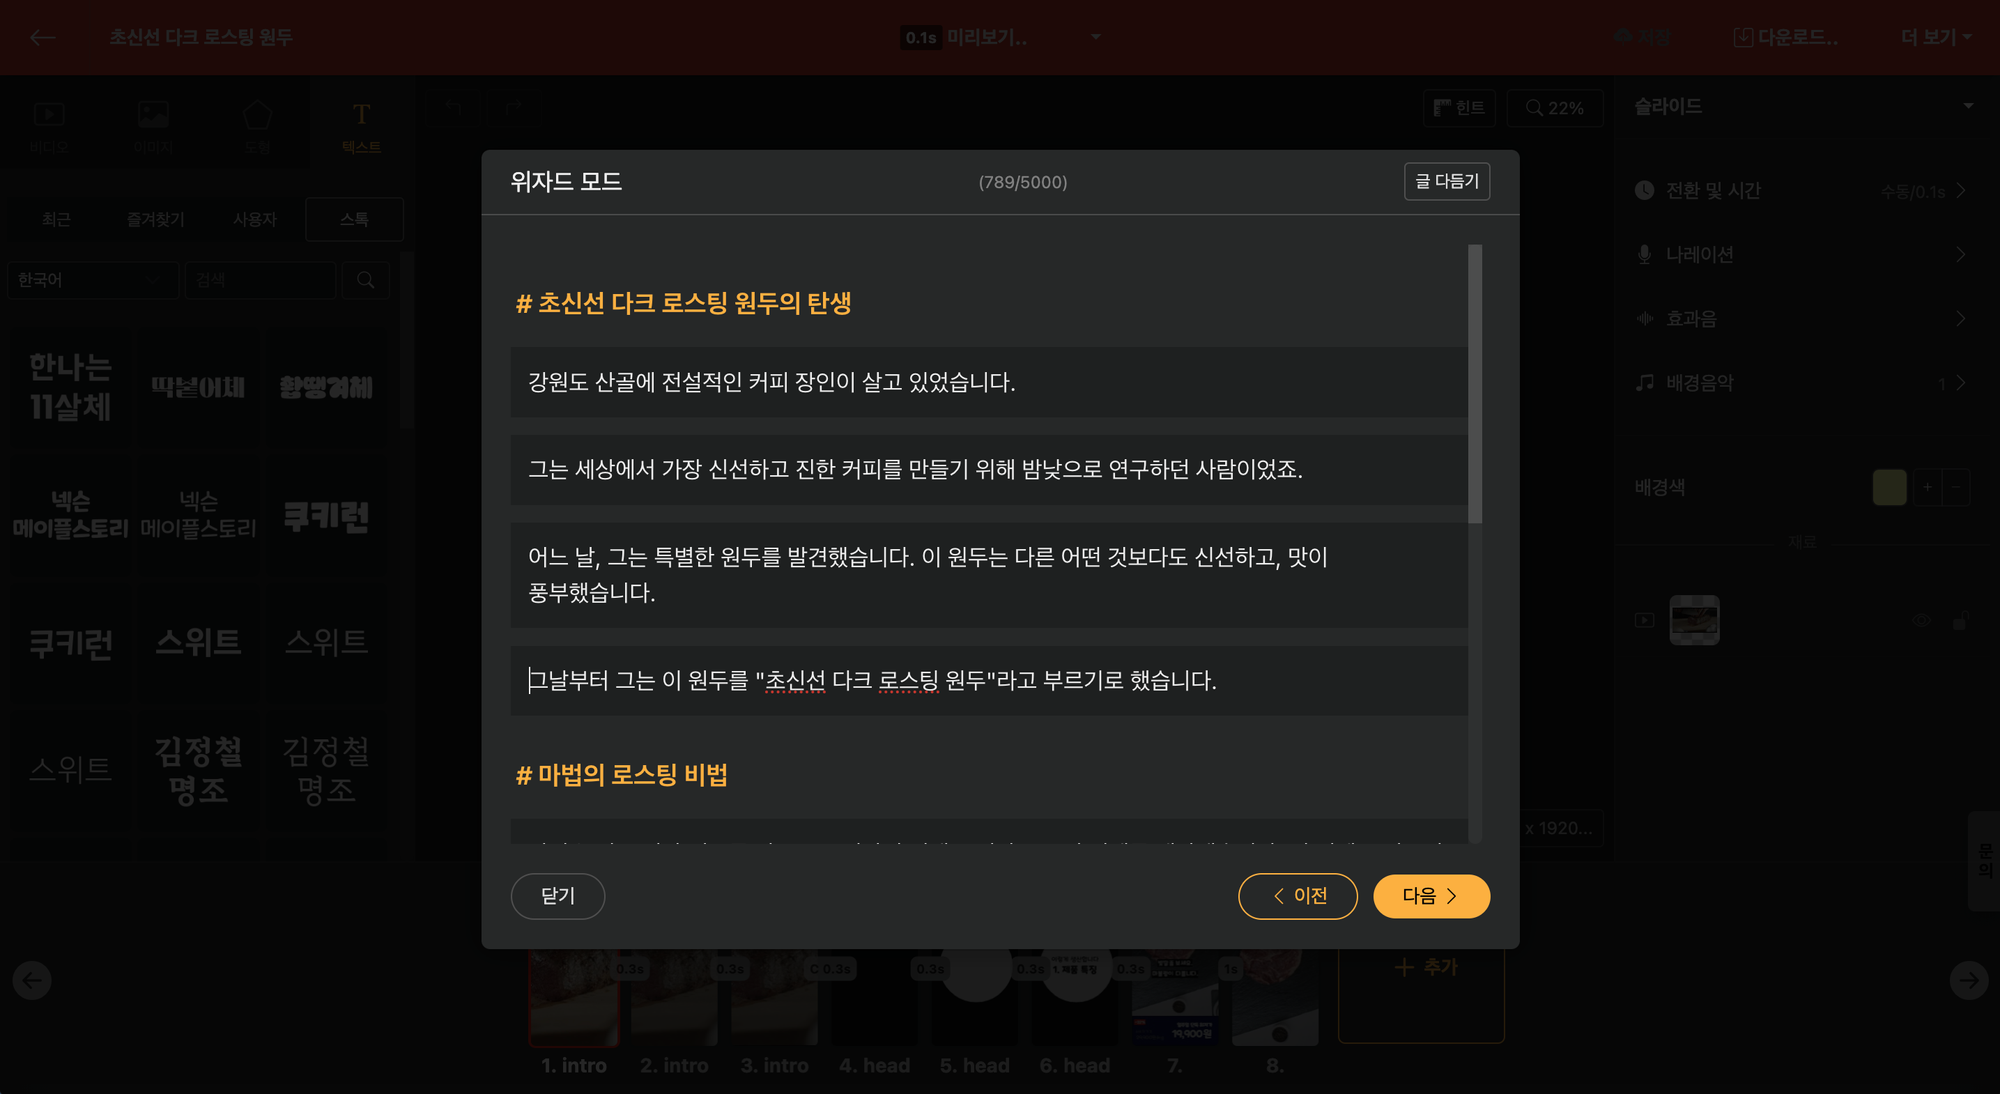Click the 다운로드 download button
This screenshot has height=1094, width=2000.
1786,37
